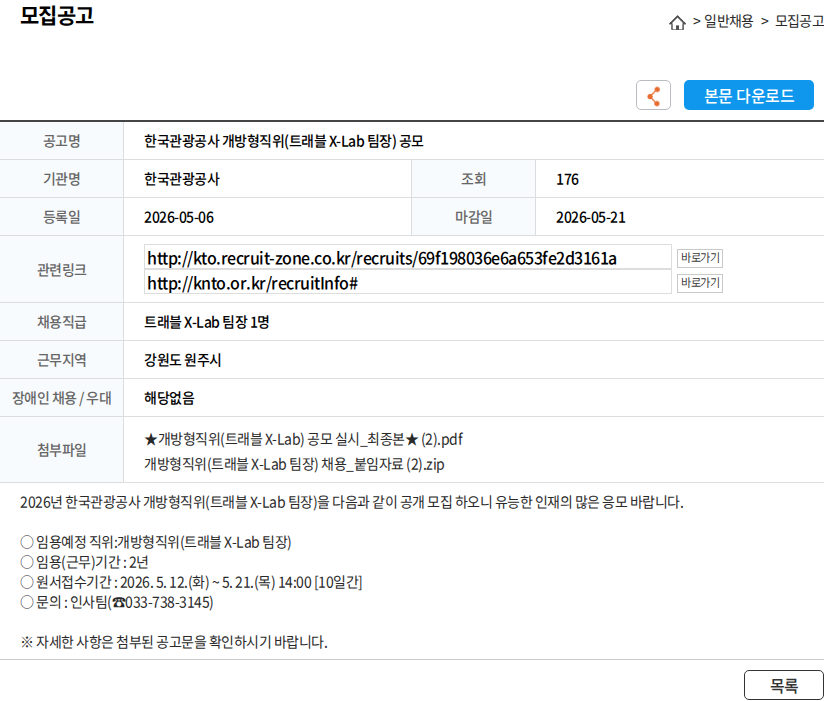Click the 장애인 채용 / 우대 label

pos(61,398)
